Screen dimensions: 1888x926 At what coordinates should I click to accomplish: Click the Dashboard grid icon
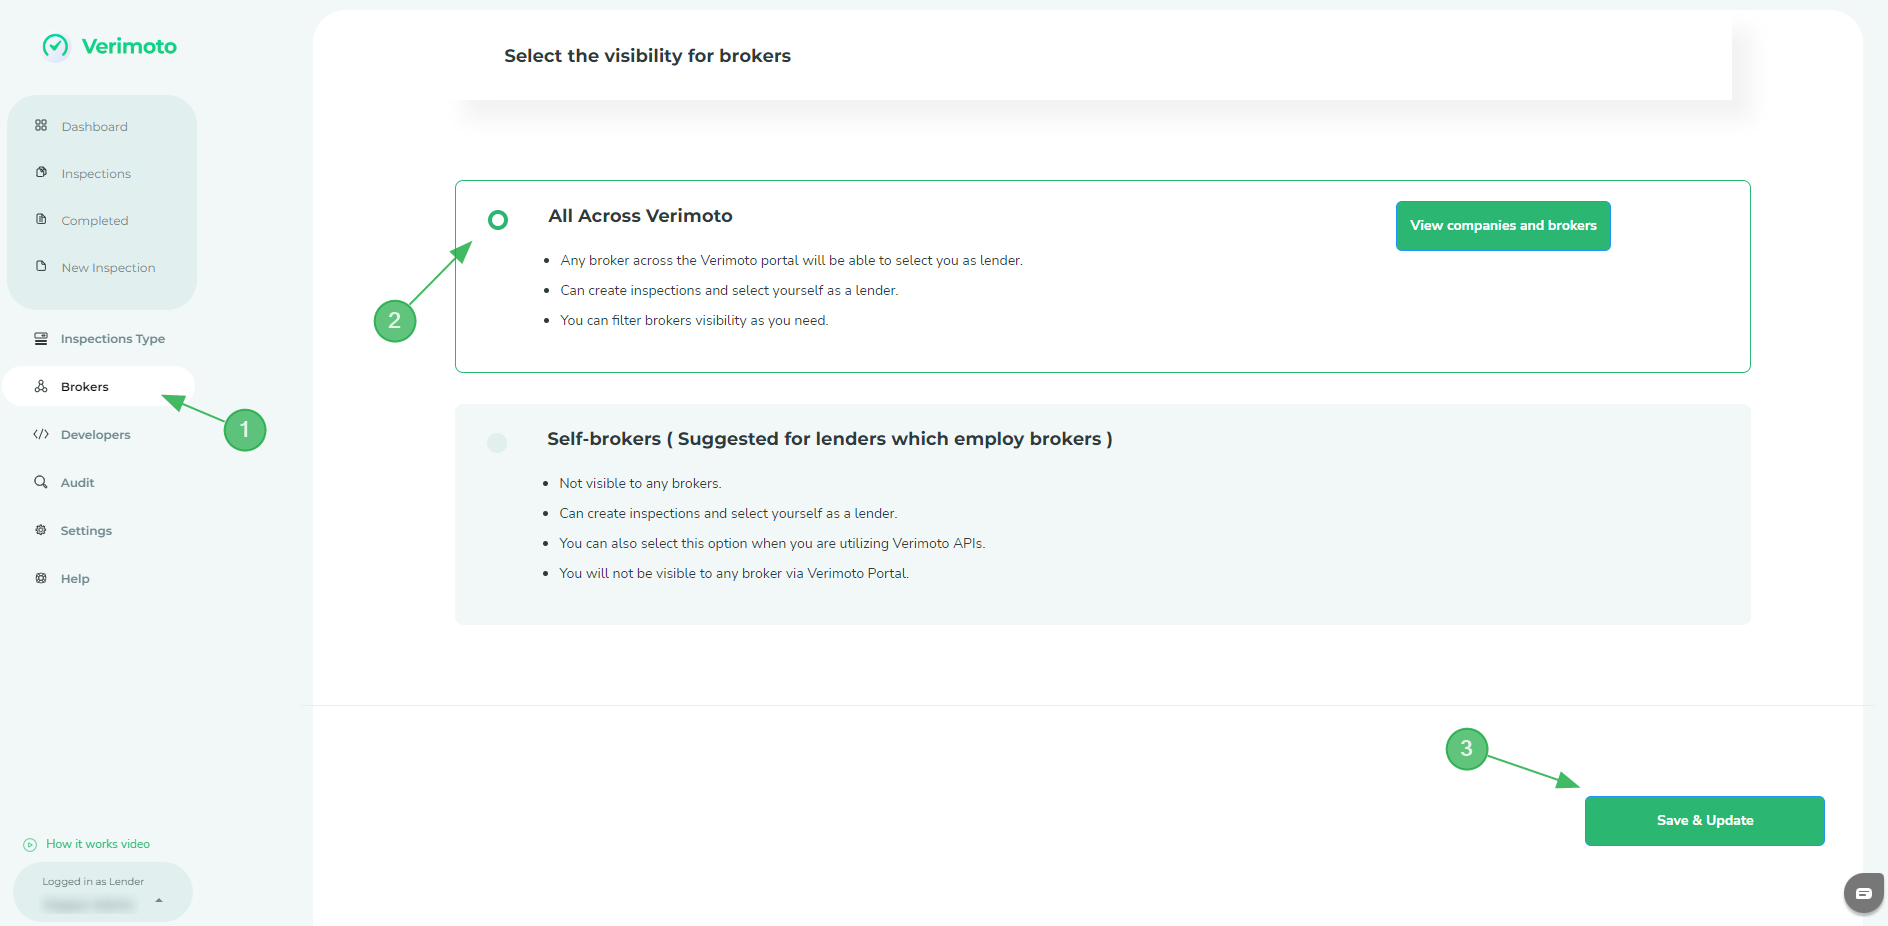coord(41,125)
